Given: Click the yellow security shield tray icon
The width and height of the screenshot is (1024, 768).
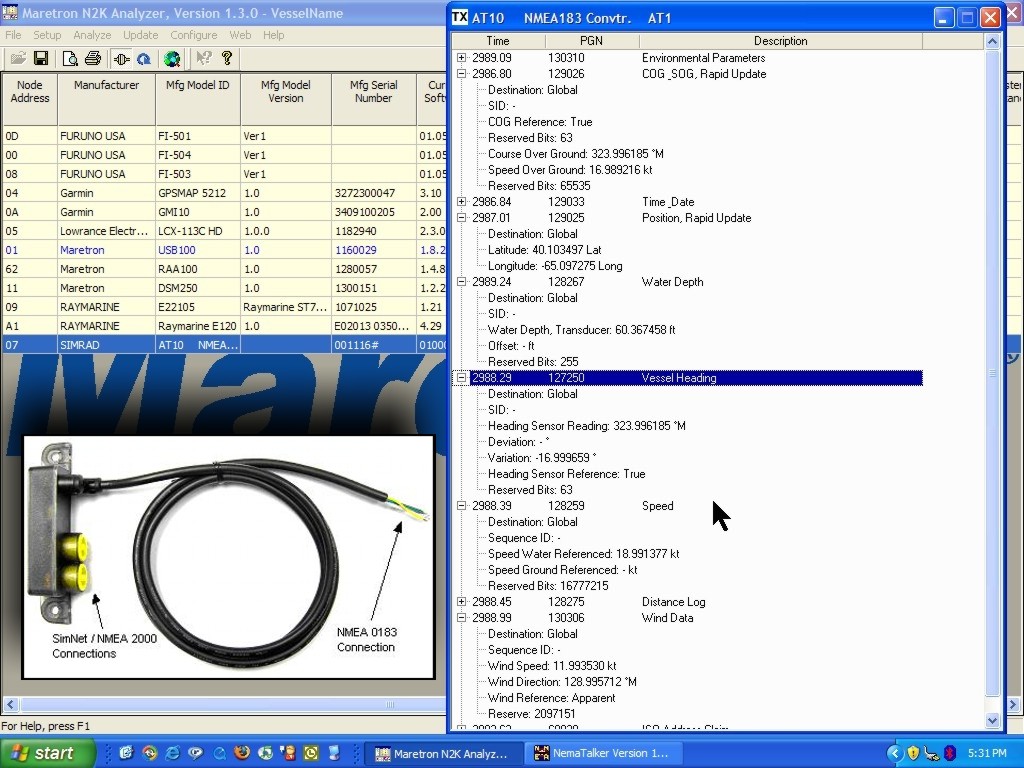Looking at the screenshot, I should pyautogui.click(x=913, y=753).
